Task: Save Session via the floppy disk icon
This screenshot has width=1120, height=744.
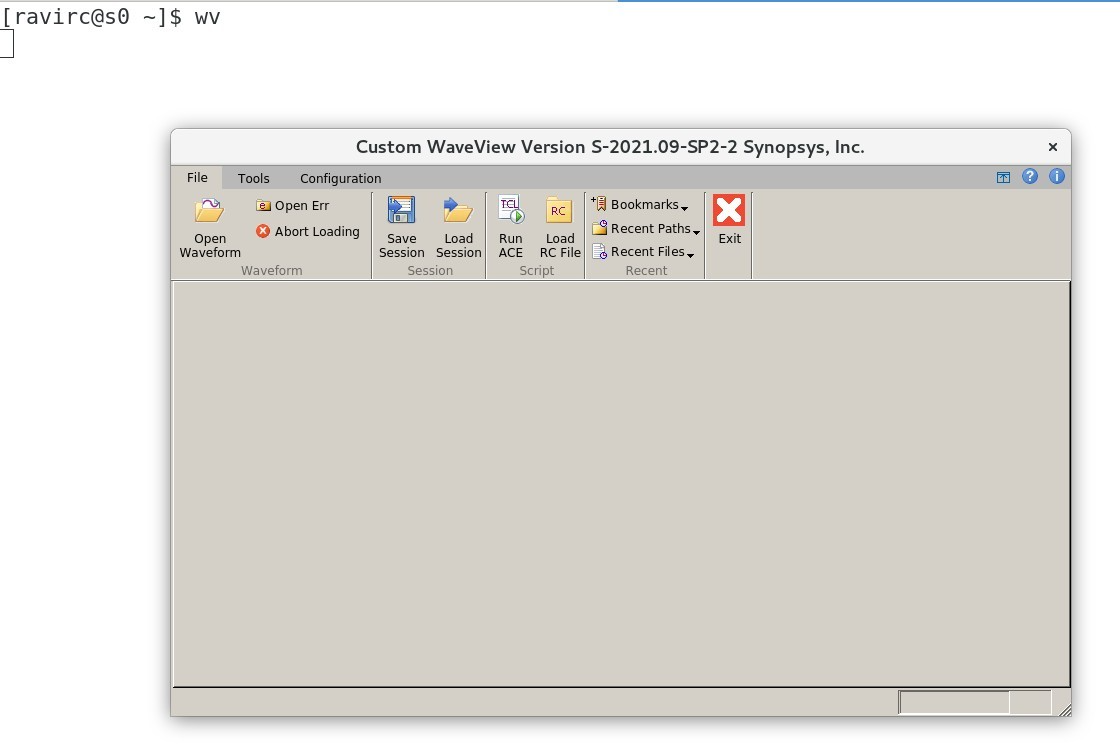Action: (x=401, y=211)
